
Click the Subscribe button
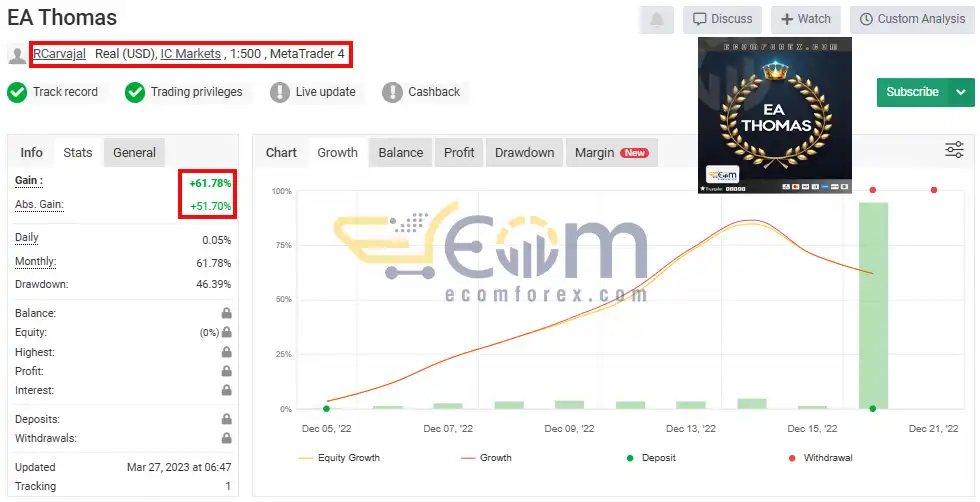click(912, 93)
